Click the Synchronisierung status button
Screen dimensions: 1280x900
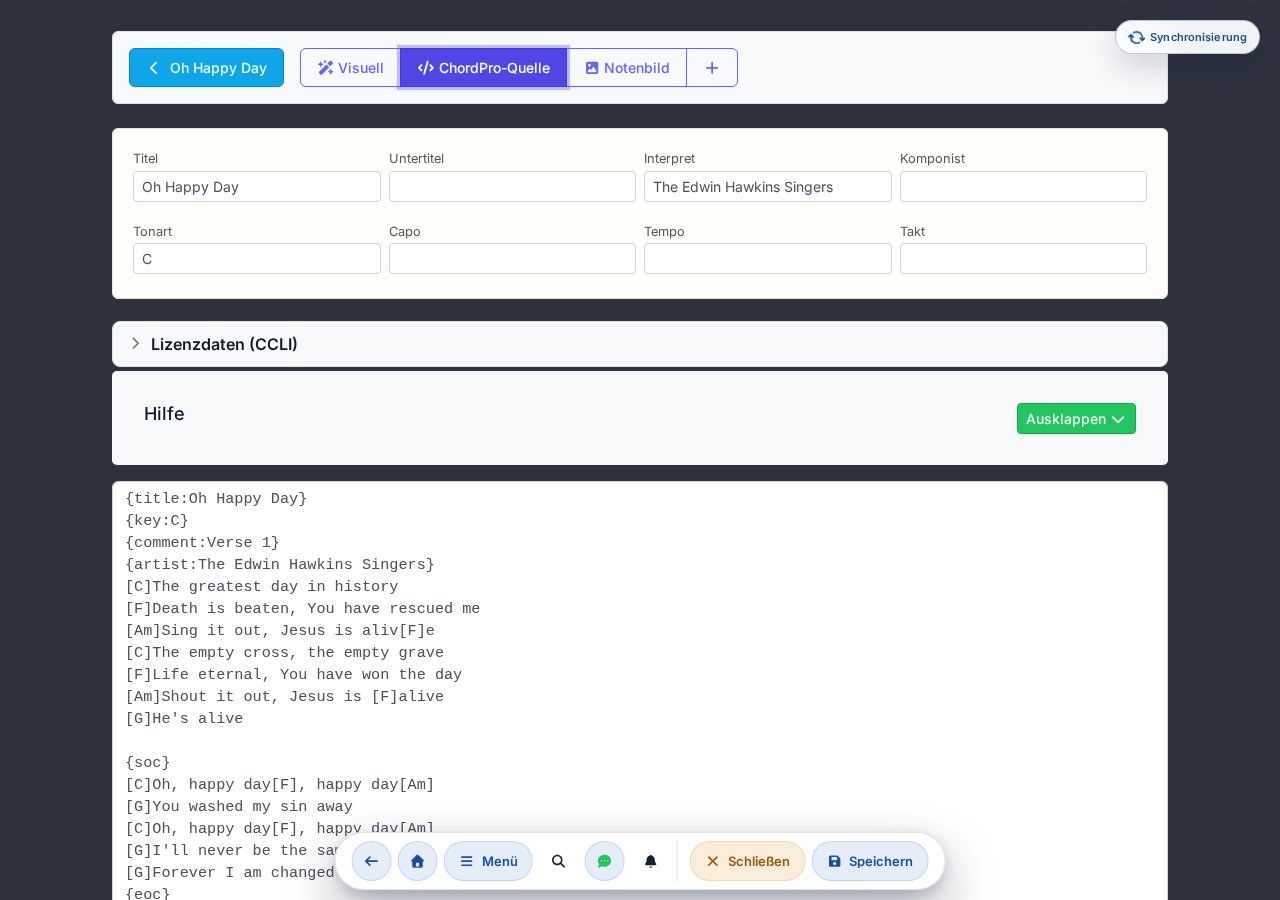coord(1187,37)
